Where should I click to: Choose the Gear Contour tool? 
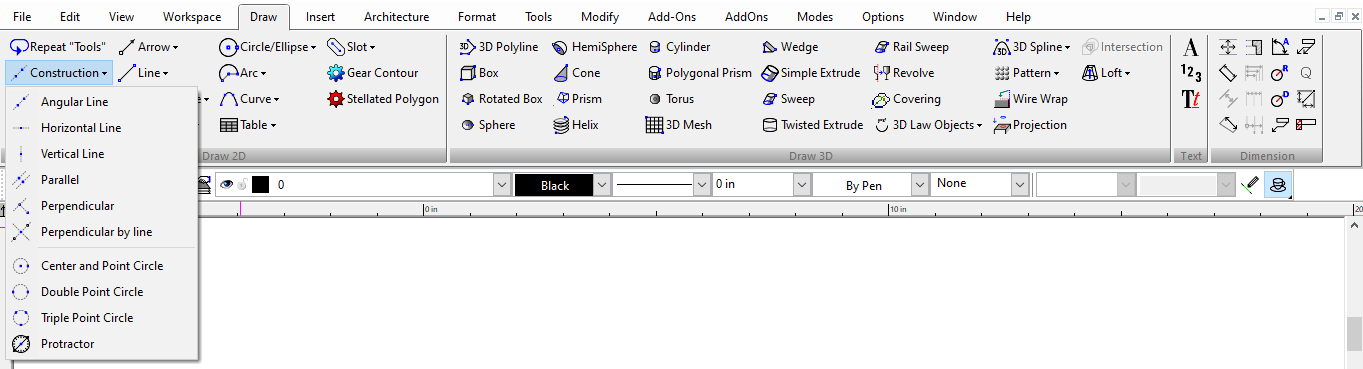coord(373,73)
